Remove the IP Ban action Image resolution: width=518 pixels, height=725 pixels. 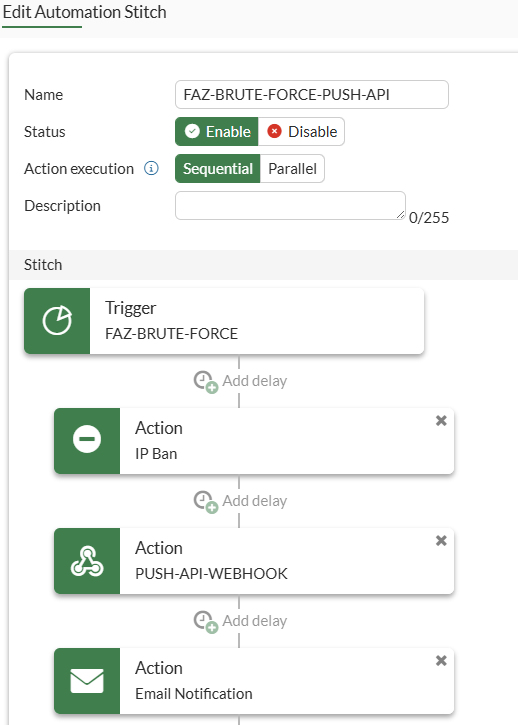click(x=441, y=420)
